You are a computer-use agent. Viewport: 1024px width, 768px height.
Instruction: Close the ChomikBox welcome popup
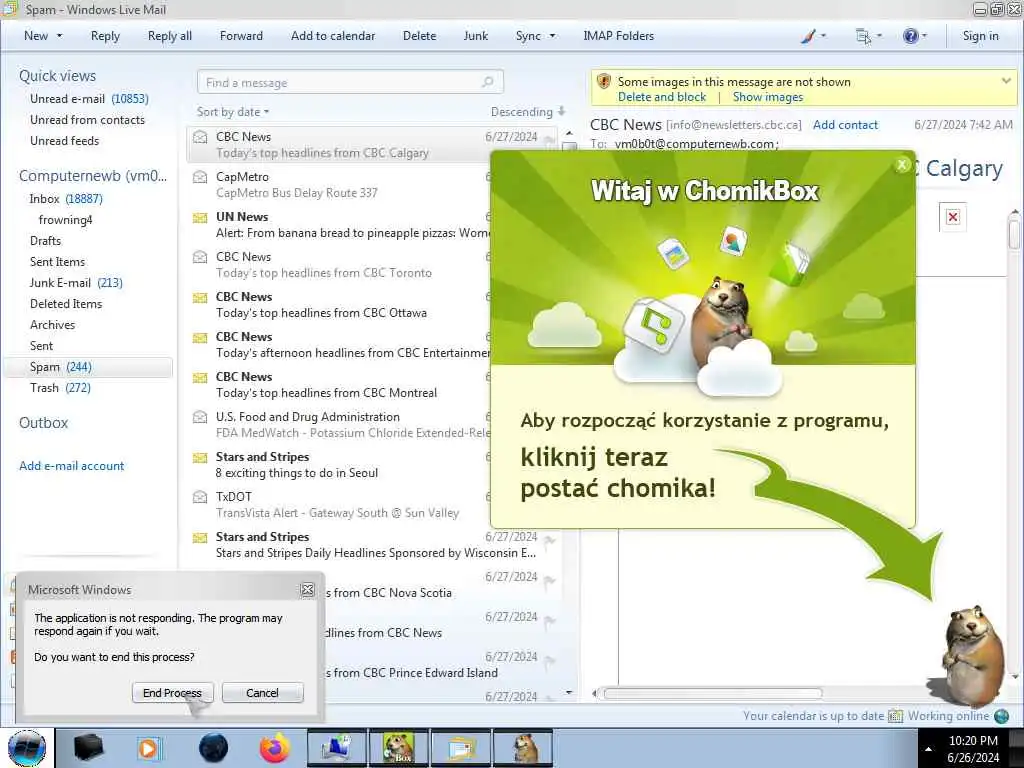coord(902,165)
